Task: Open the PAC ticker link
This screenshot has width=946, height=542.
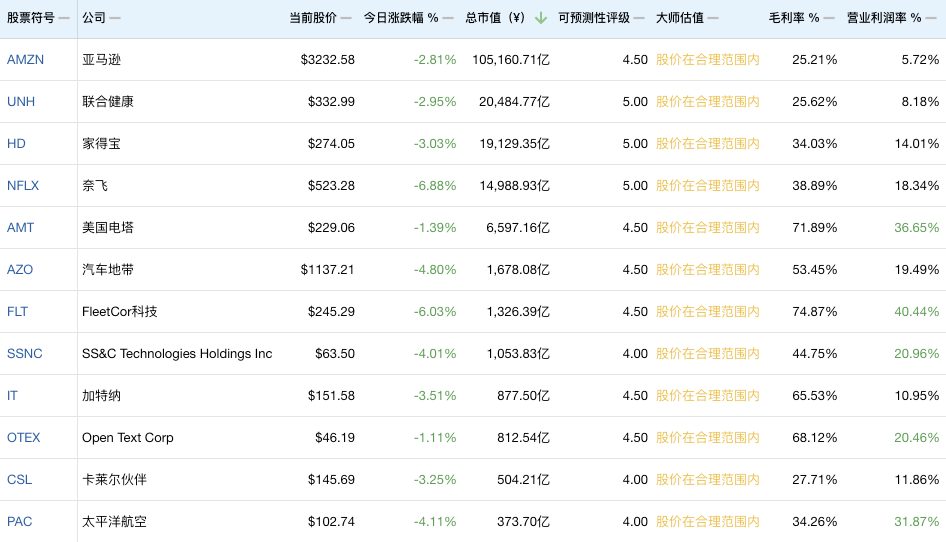Action: click(19, 521)
